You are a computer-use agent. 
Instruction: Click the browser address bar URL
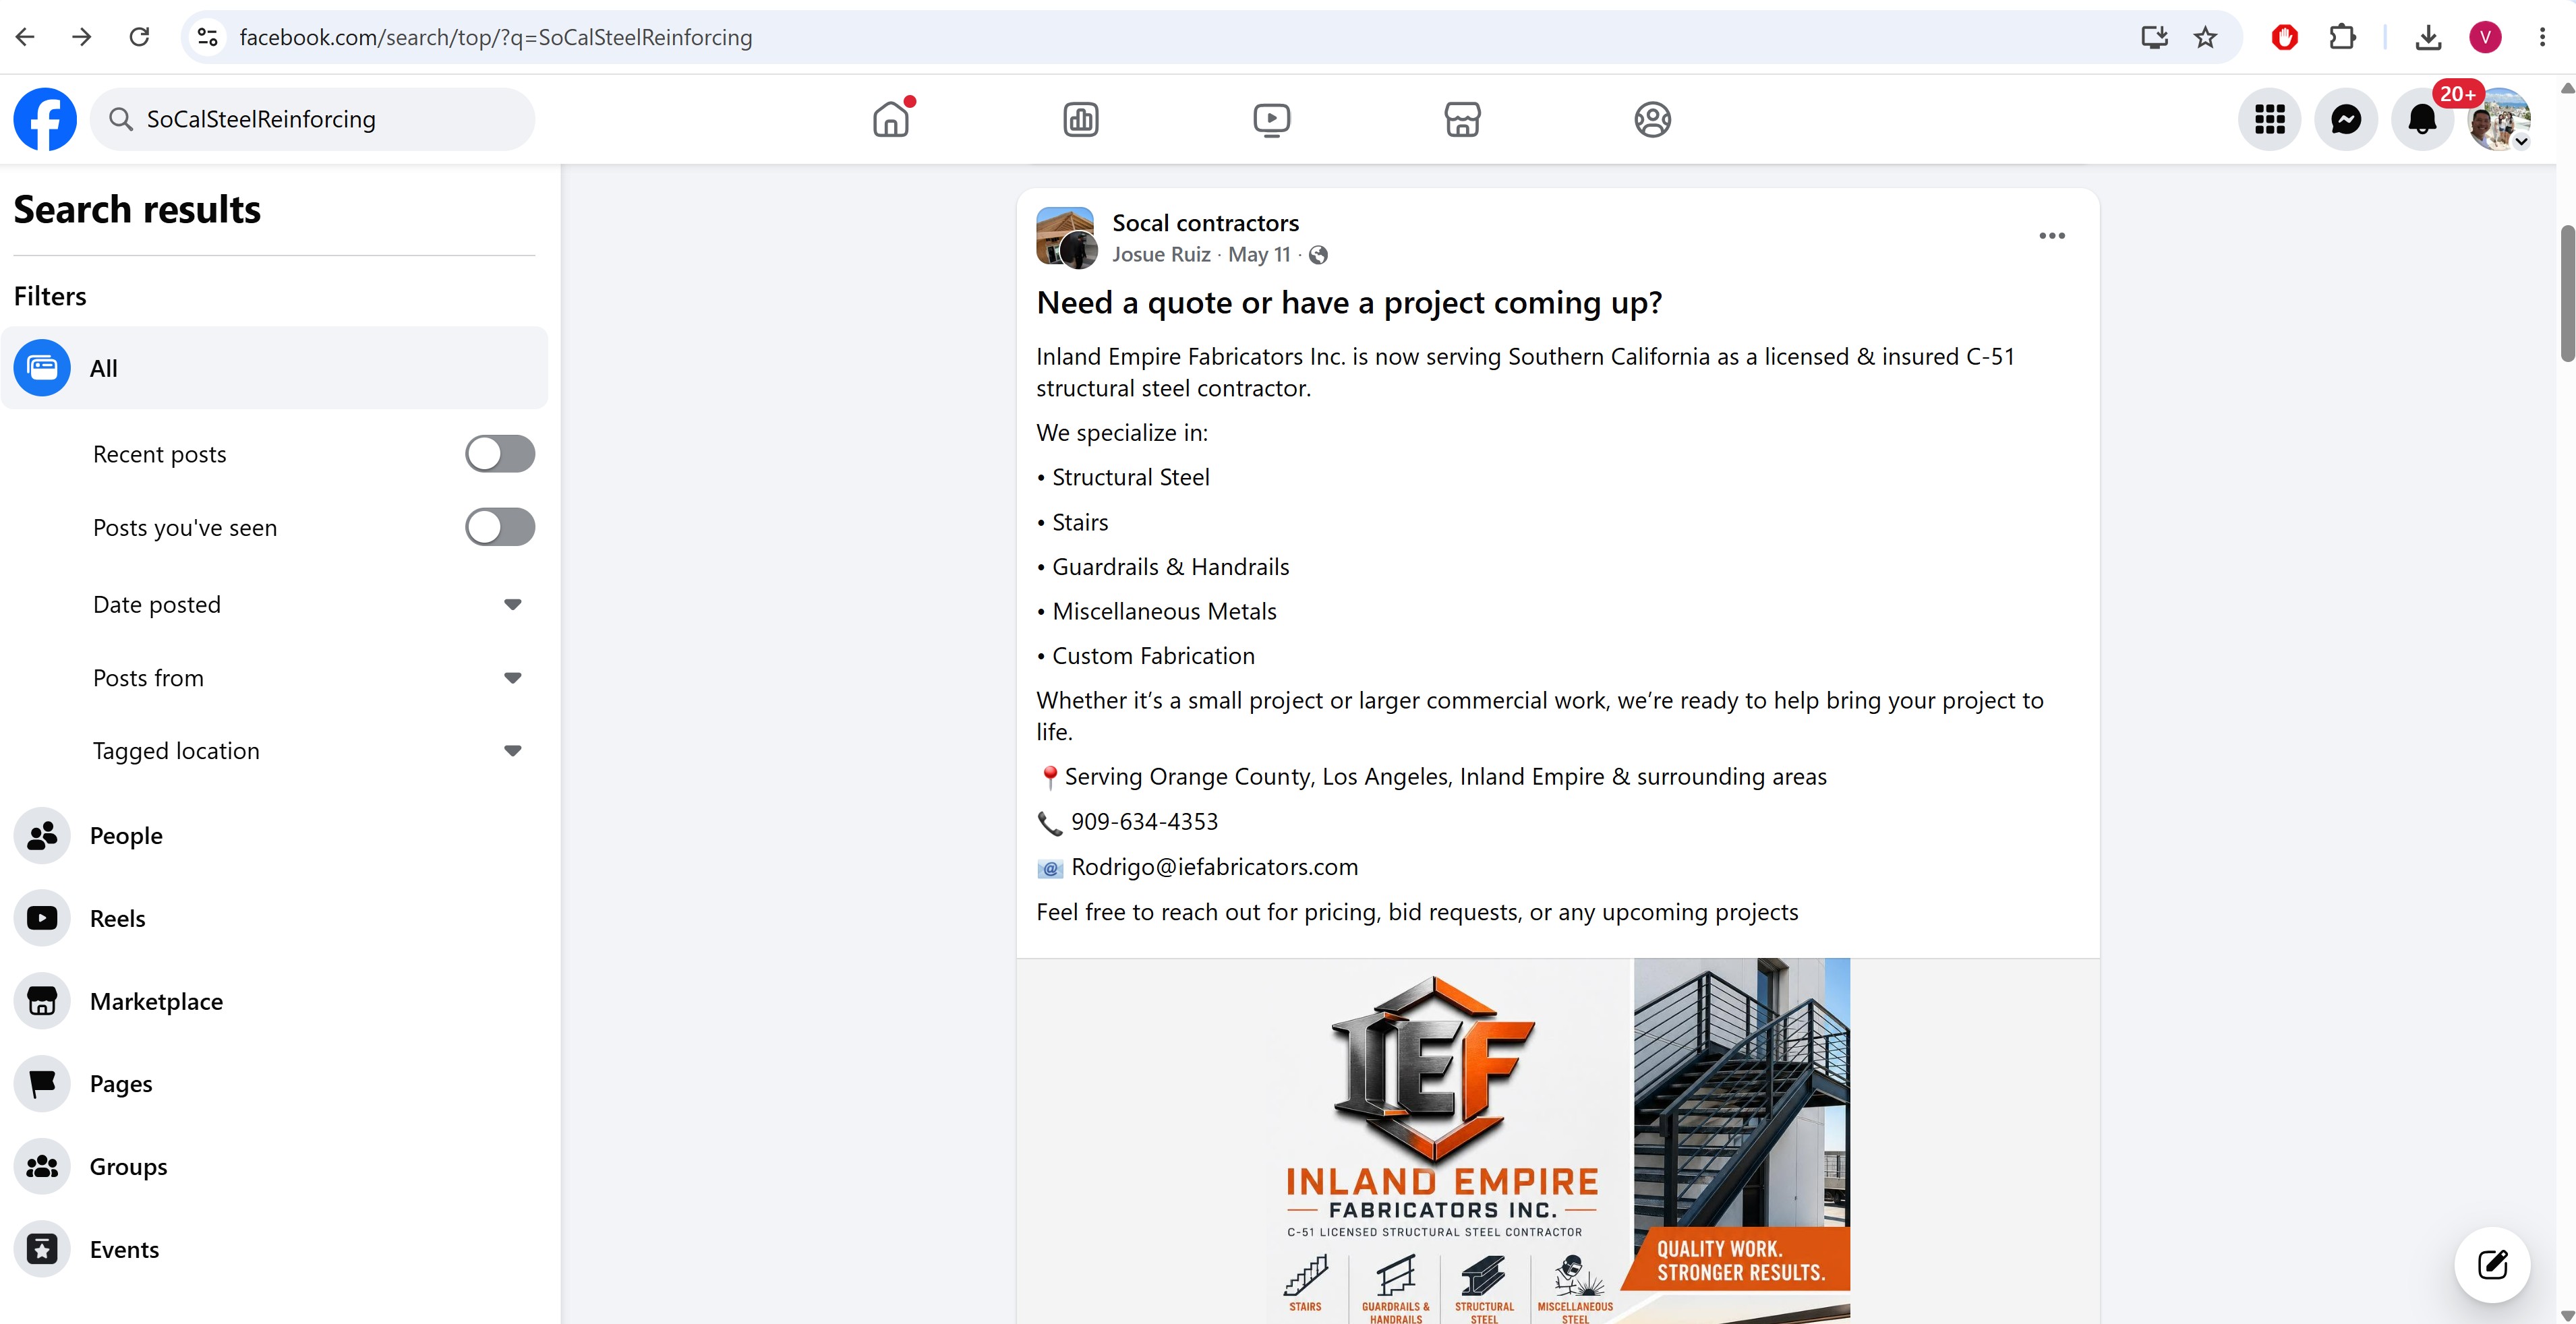coord(496,37)
